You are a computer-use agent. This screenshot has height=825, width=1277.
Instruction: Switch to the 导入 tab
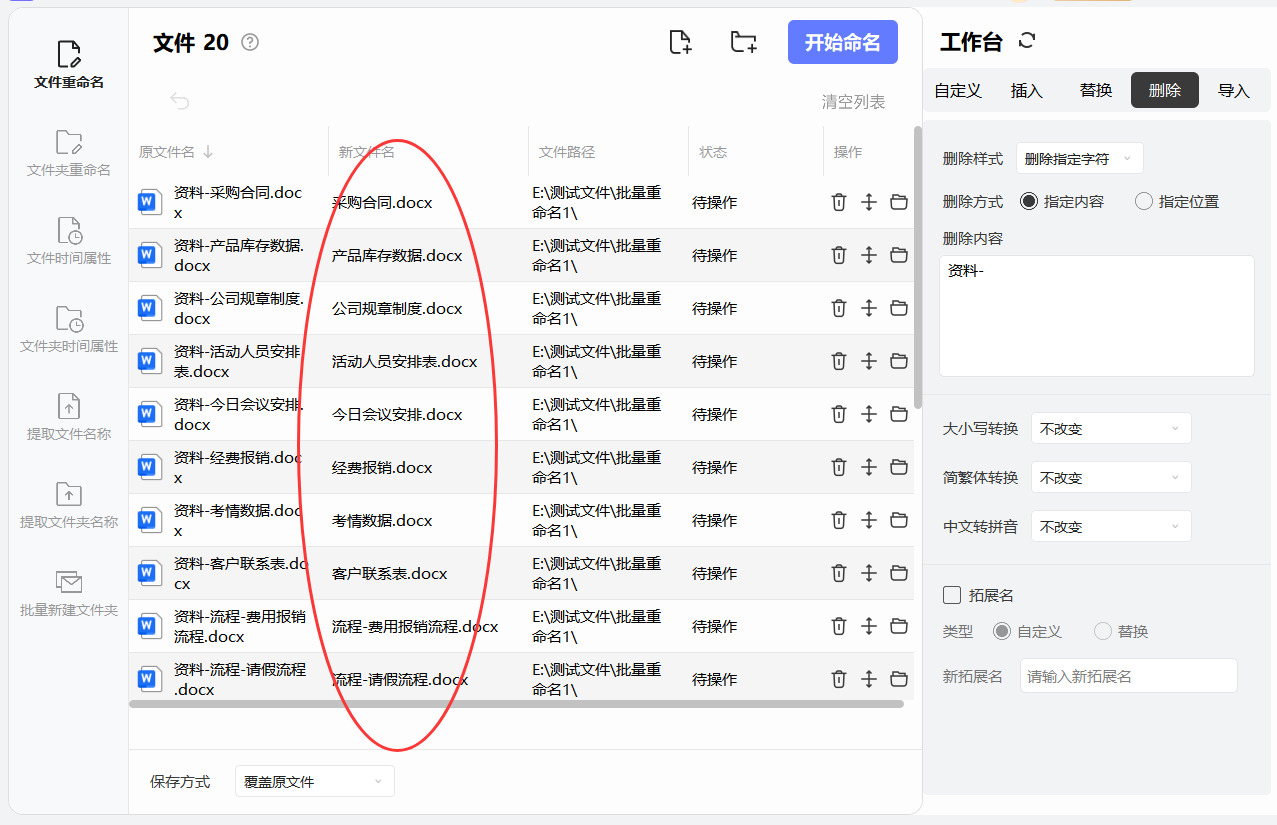(x=1234, y=90)
